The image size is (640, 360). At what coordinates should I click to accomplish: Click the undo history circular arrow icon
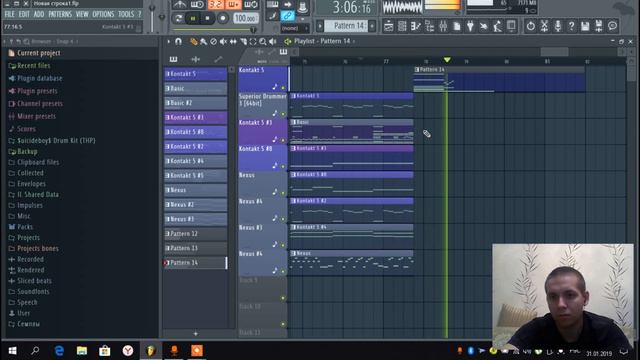pyautogui.click(x=530, y=27)
